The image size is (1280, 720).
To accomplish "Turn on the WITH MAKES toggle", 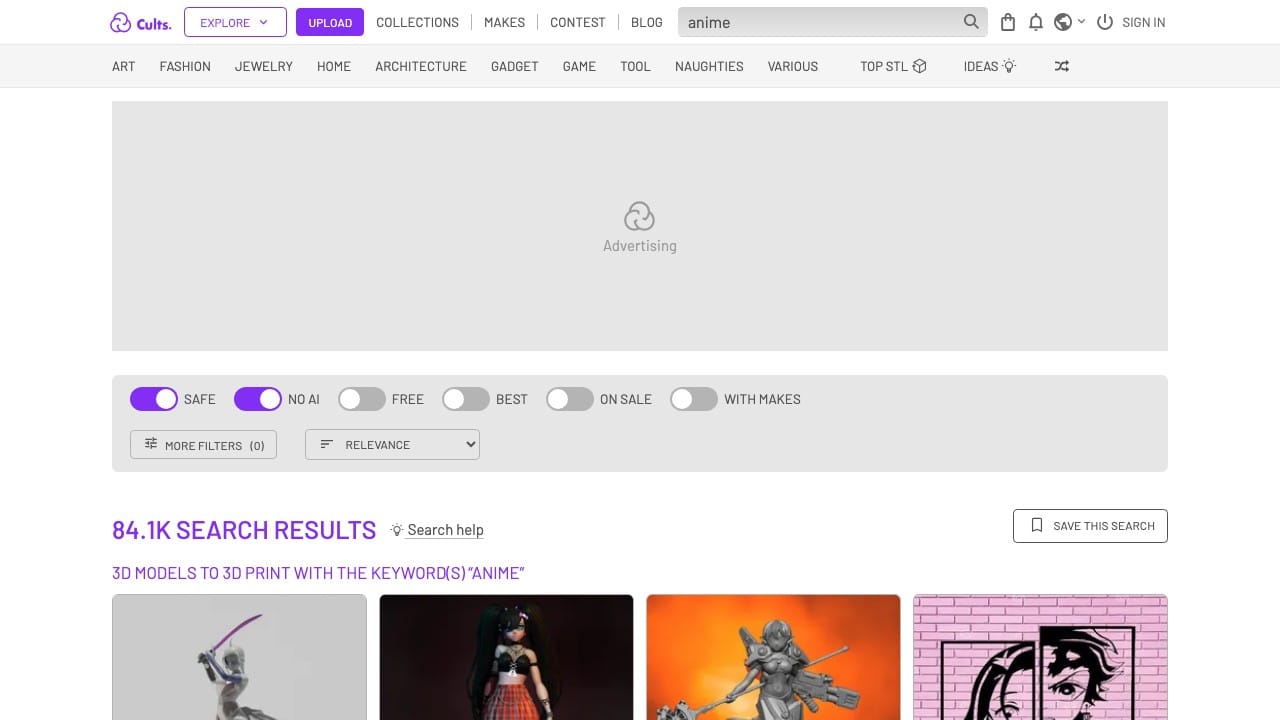I will 693,399.
